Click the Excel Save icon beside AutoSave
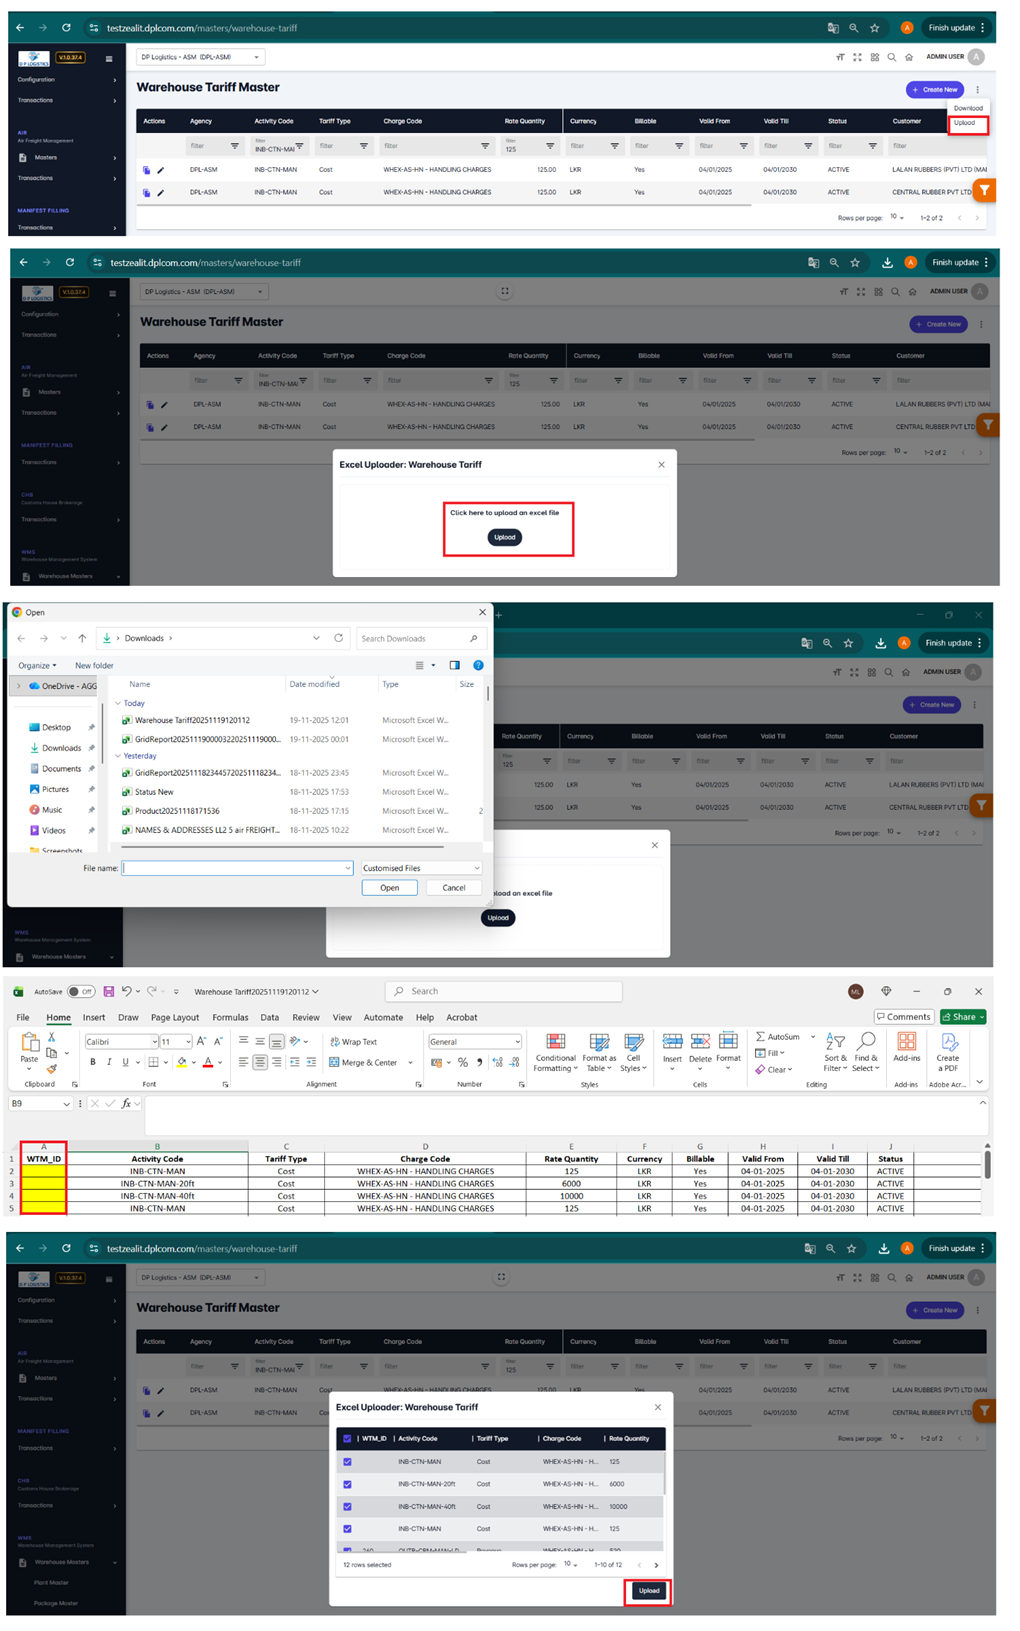 [x=109, y=992]
